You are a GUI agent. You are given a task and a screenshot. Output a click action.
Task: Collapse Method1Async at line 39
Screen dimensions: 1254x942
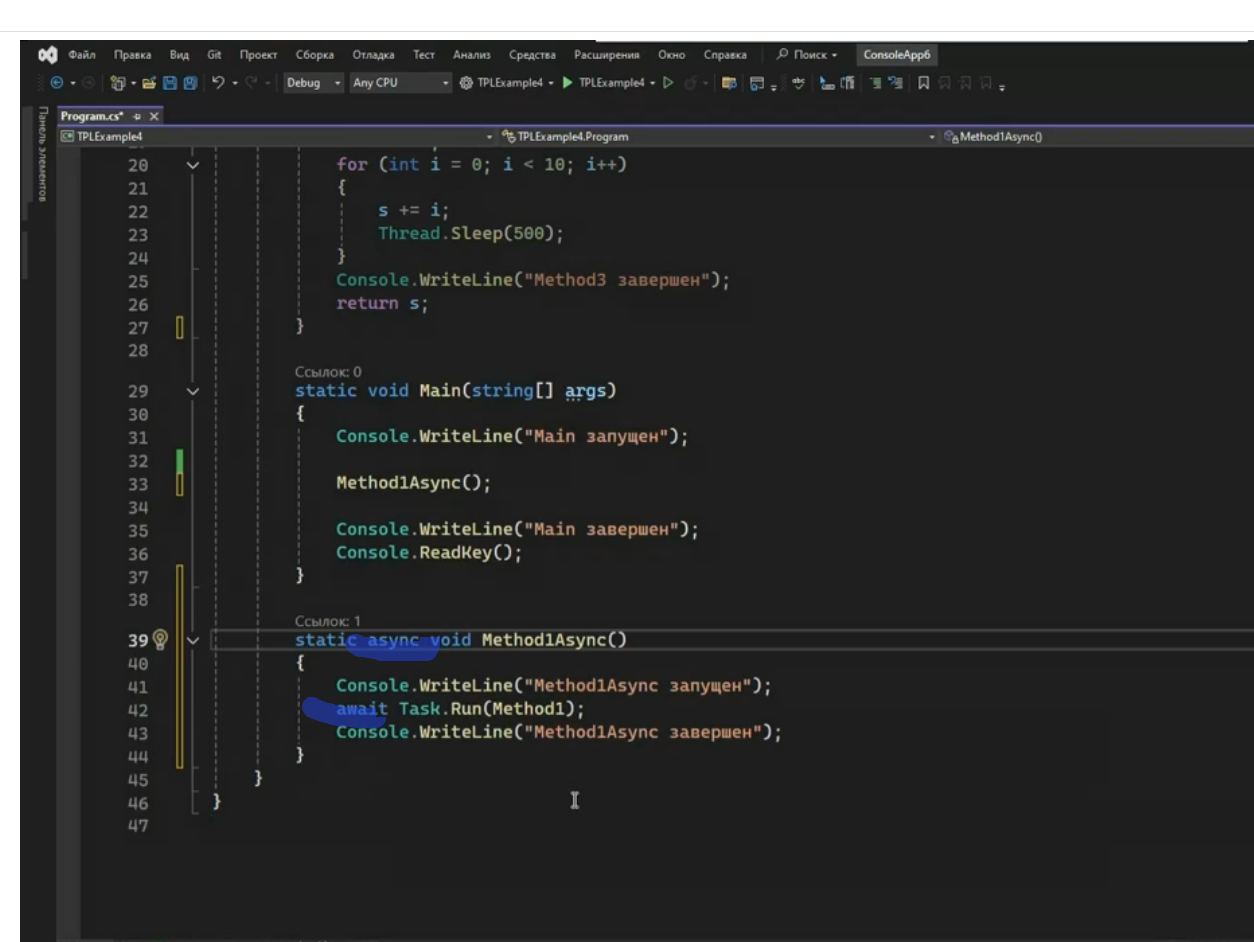[x=193, y=640]
